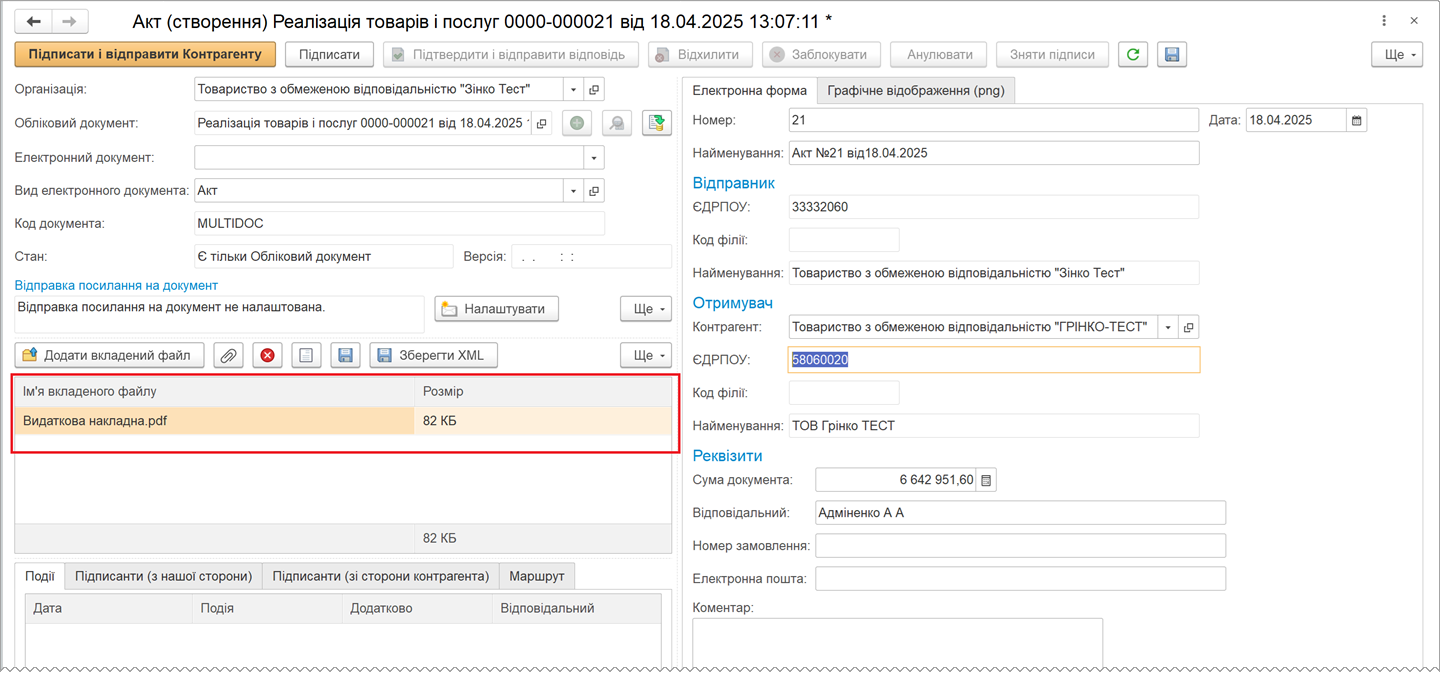Click the magnifier icon next to Обліковий документ

point(617,123)
